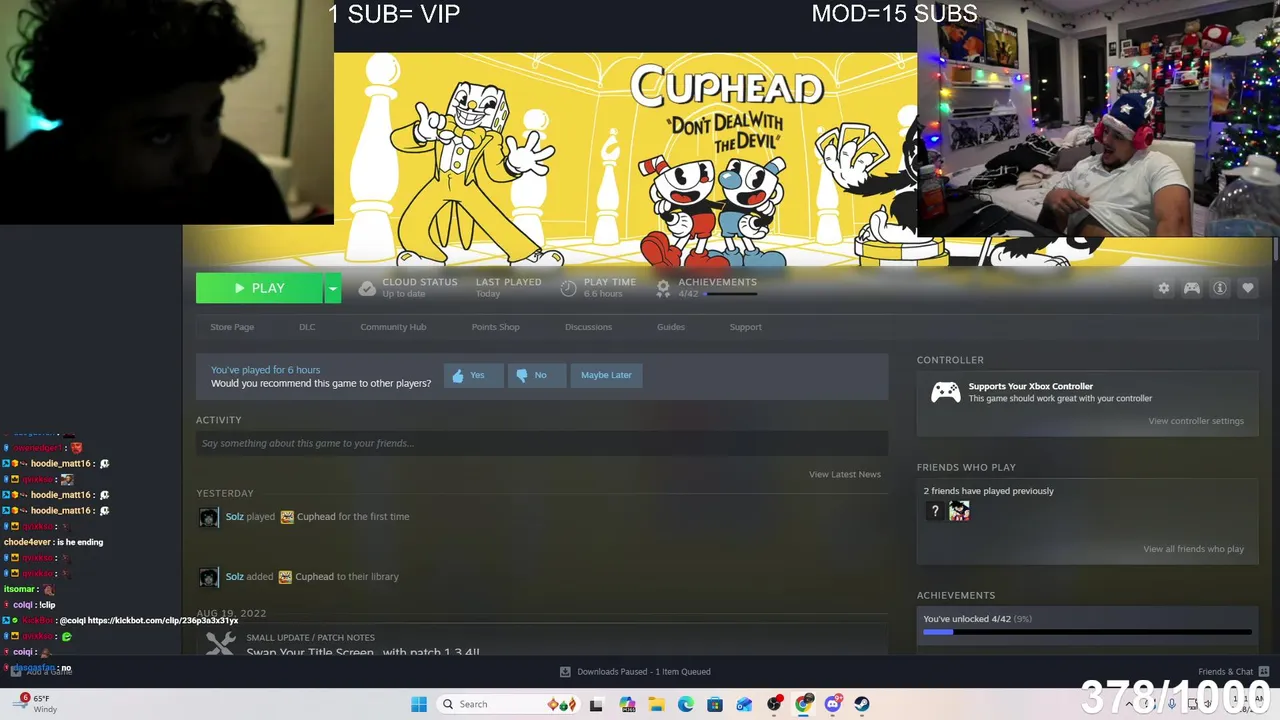This screenshot has height=720, width=1280.
Task: Open Friends & Chat icon
Action: pos(1264,671)
